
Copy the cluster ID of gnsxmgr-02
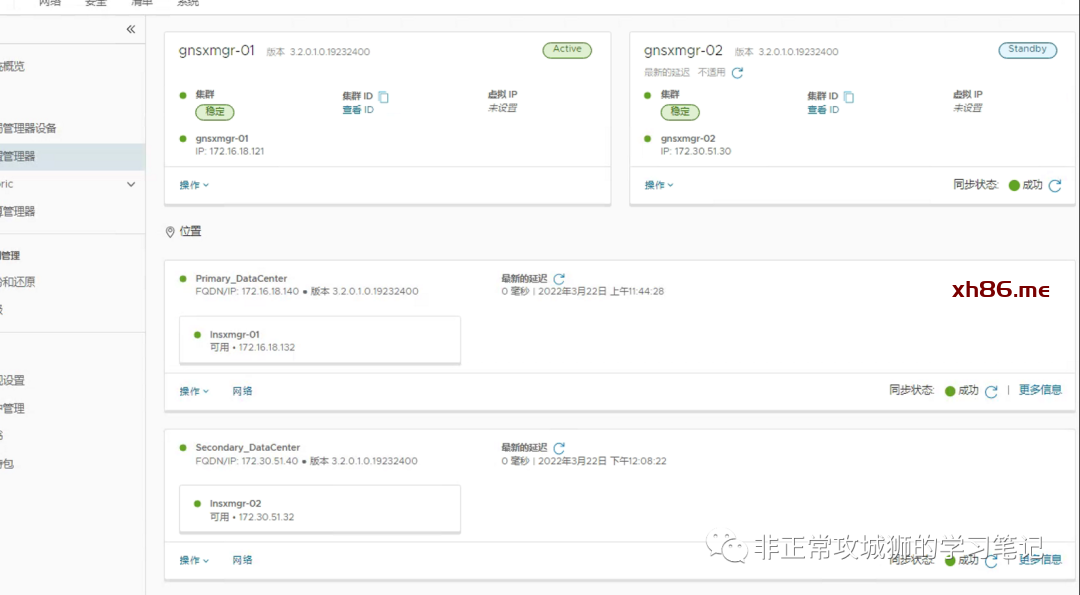(x=849, y=97)
